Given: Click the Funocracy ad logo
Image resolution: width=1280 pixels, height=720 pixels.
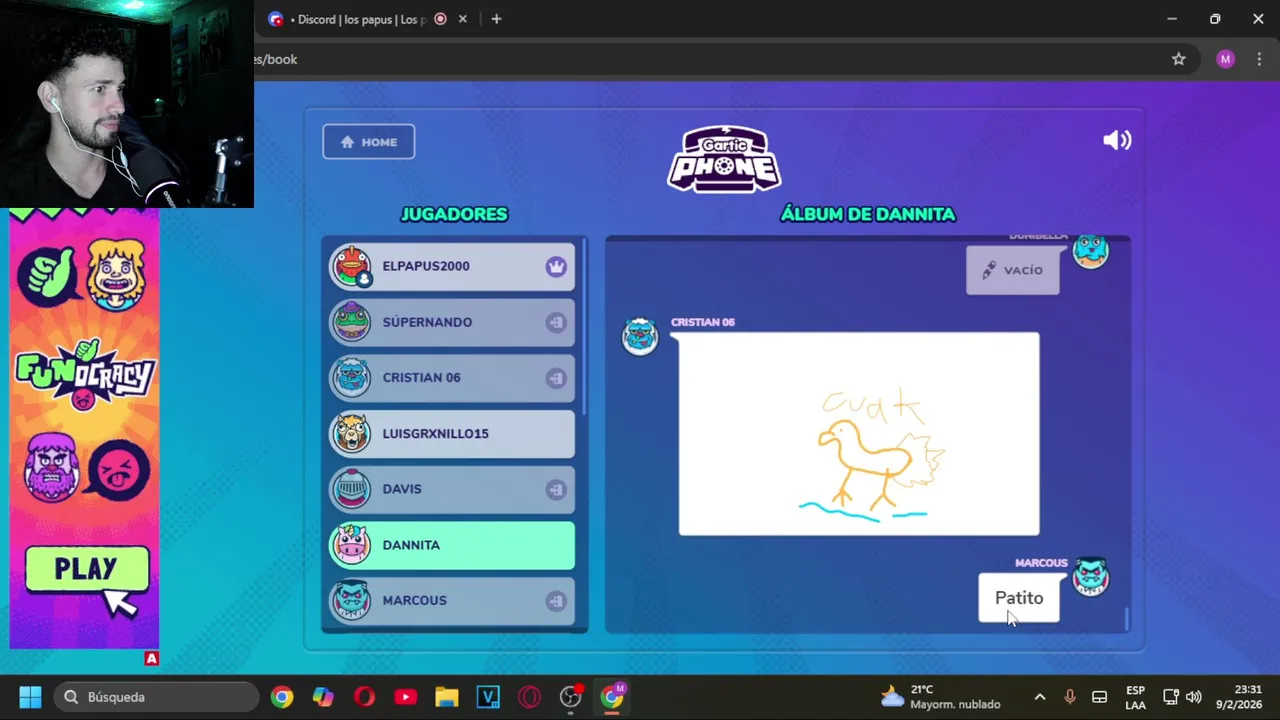Looking at the screenshot, I should click(x=85, y=374).
